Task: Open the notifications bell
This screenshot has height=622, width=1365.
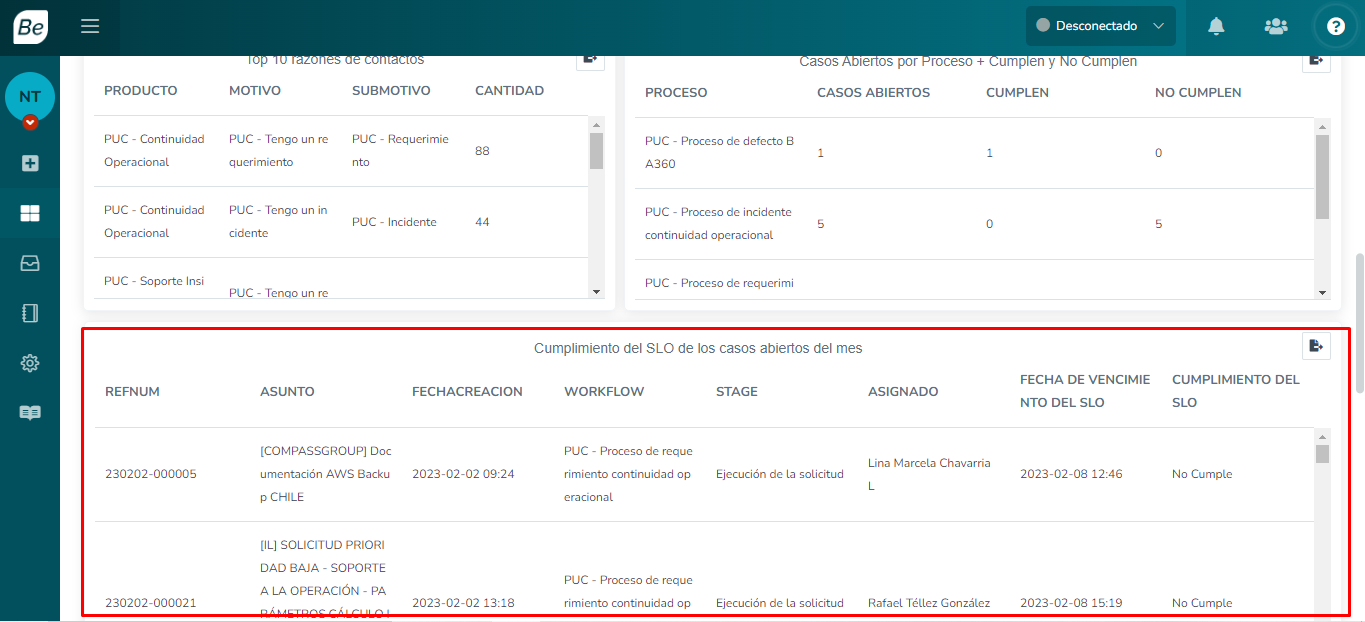Action: [1216, 27]
